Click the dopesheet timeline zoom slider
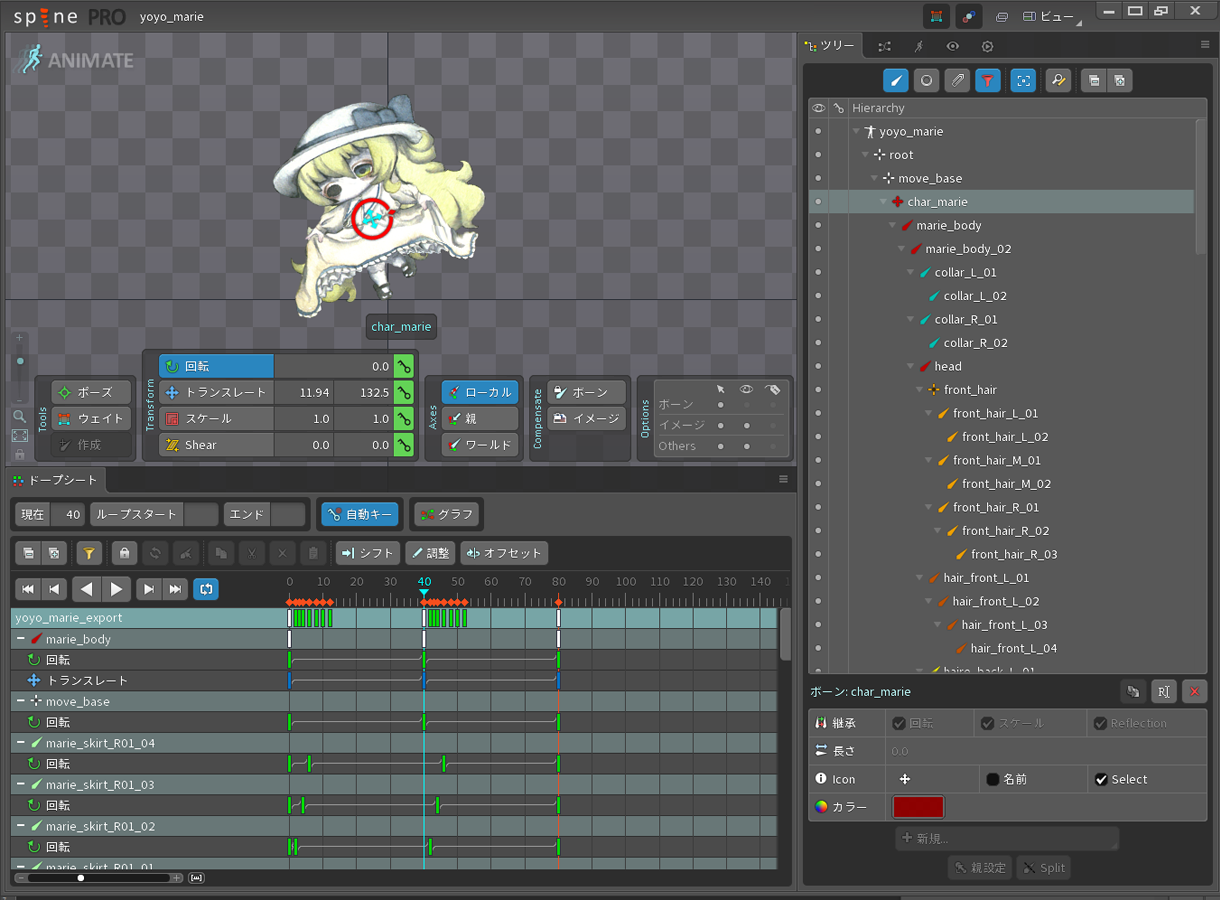The height and width of the screenshot is (900, 1220). (x=99, y=878)
